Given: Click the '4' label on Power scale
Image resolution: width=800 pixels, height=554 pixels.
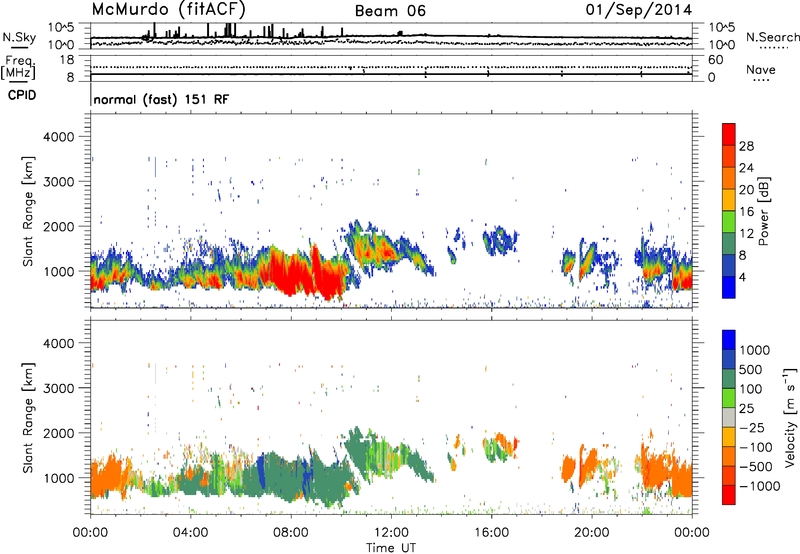Looking at the screenshot, I should point(742,277).
